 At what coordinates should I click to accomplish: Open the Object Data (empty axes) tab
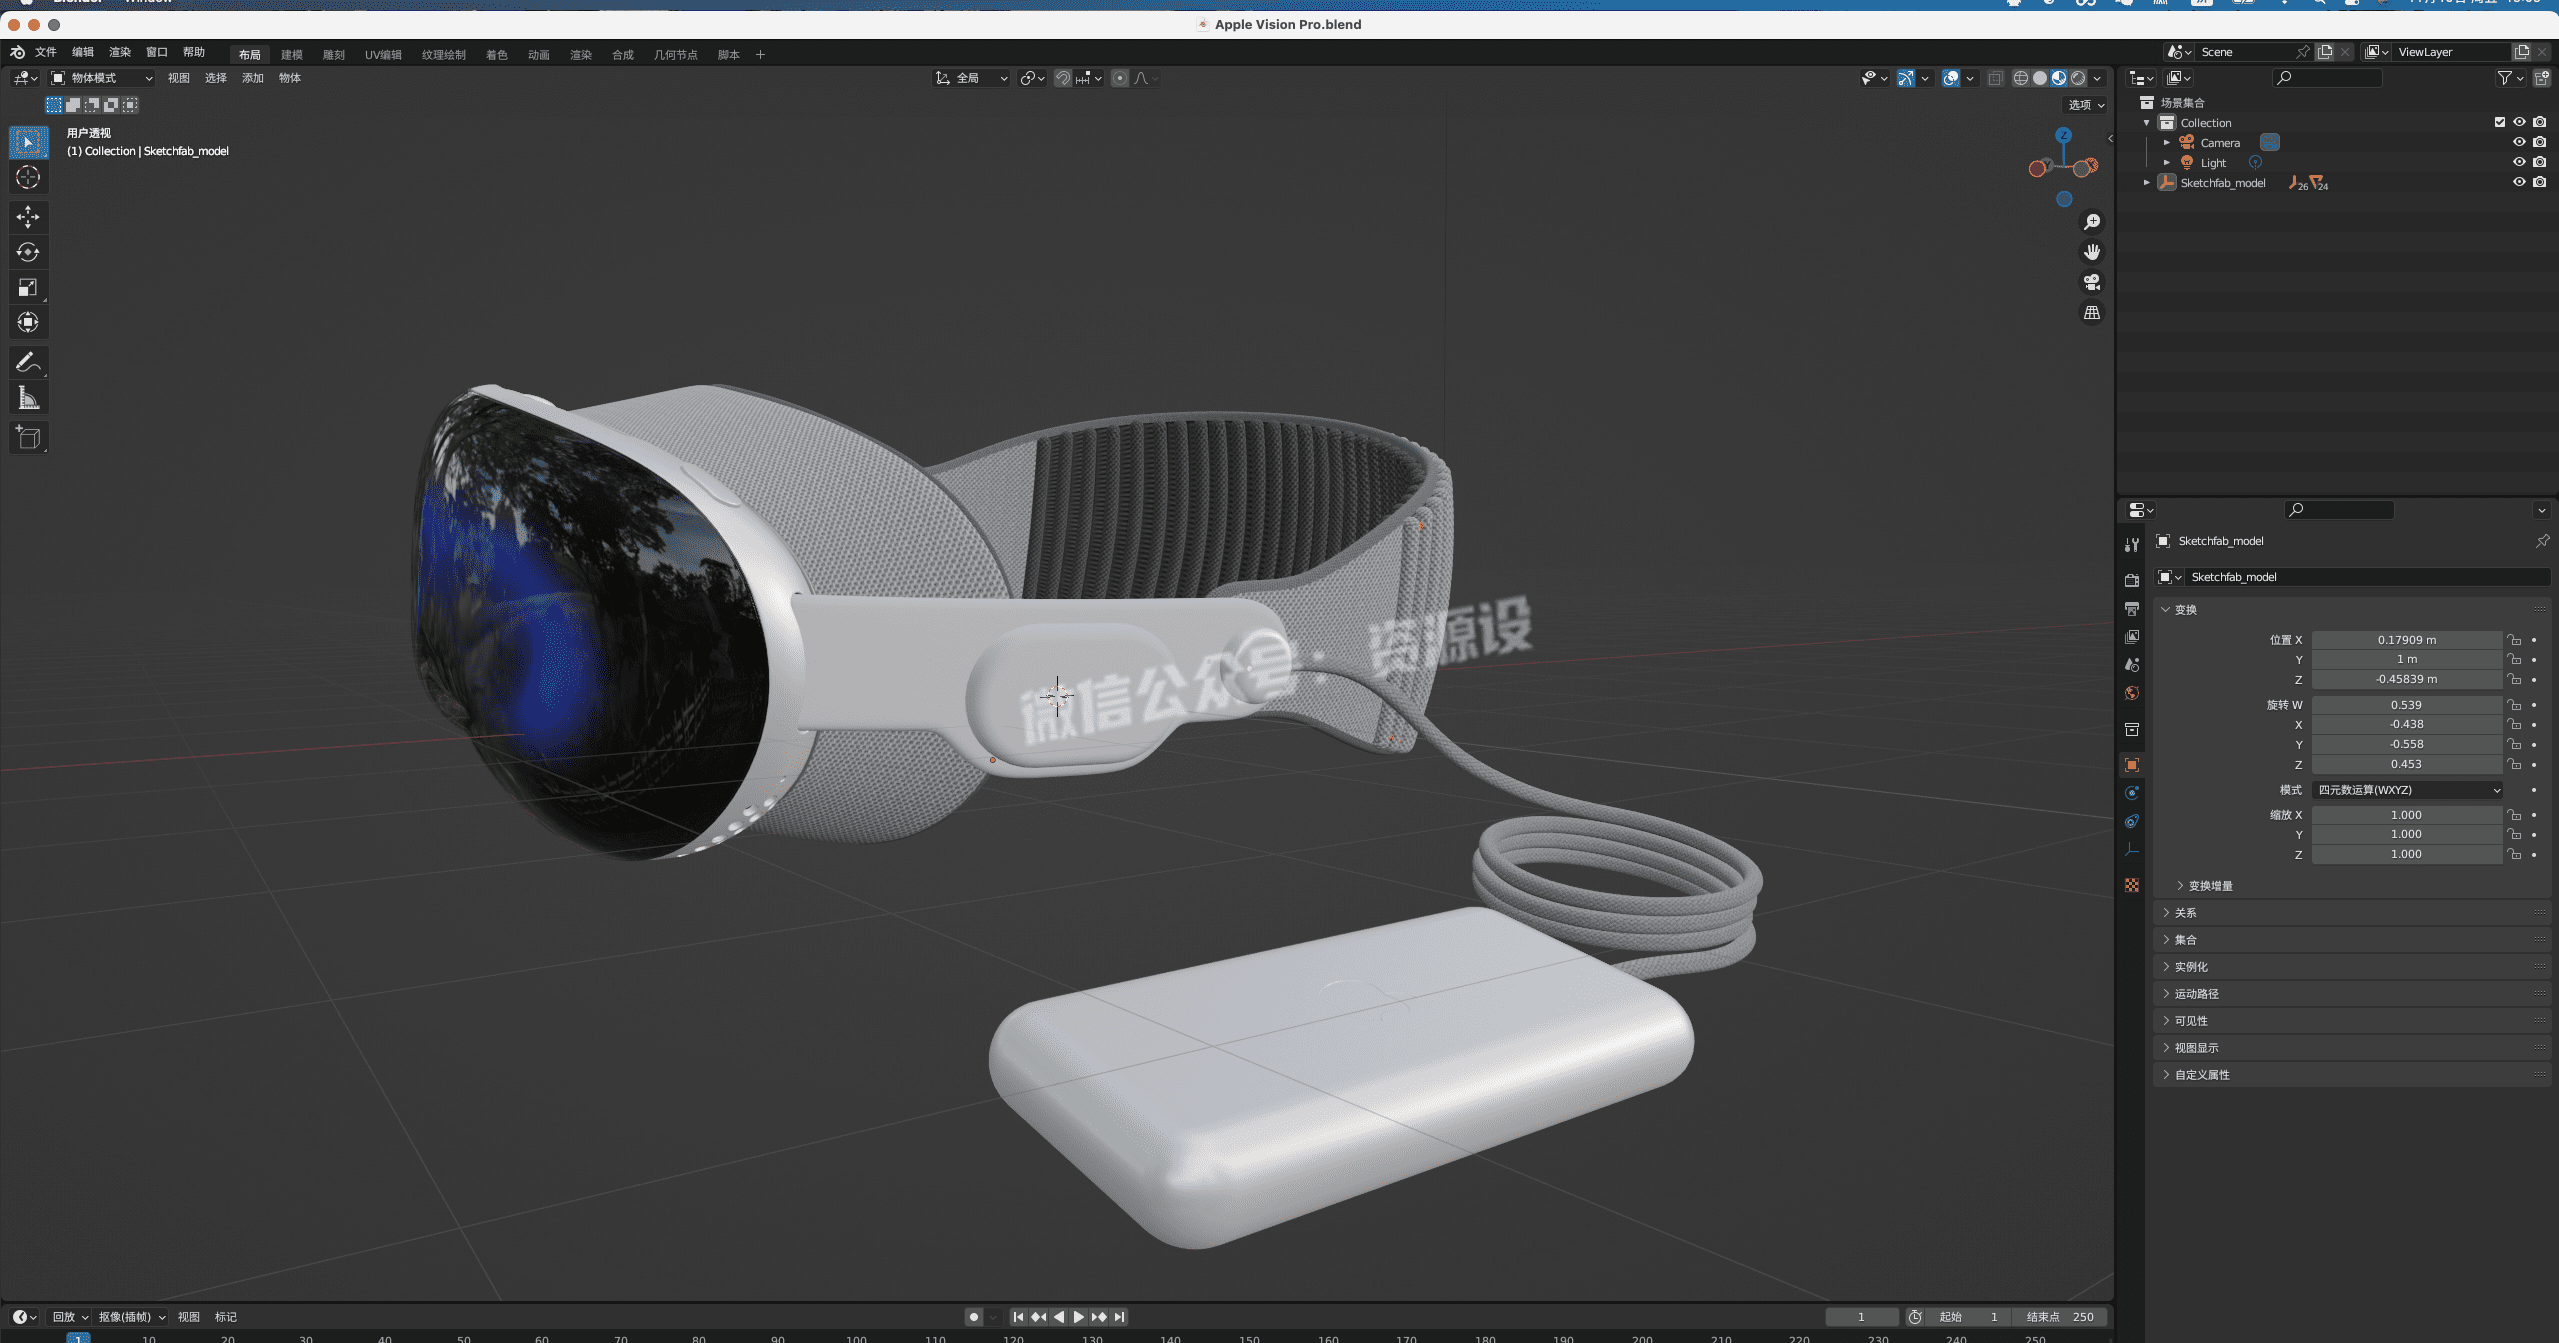tap(2132, 849)
